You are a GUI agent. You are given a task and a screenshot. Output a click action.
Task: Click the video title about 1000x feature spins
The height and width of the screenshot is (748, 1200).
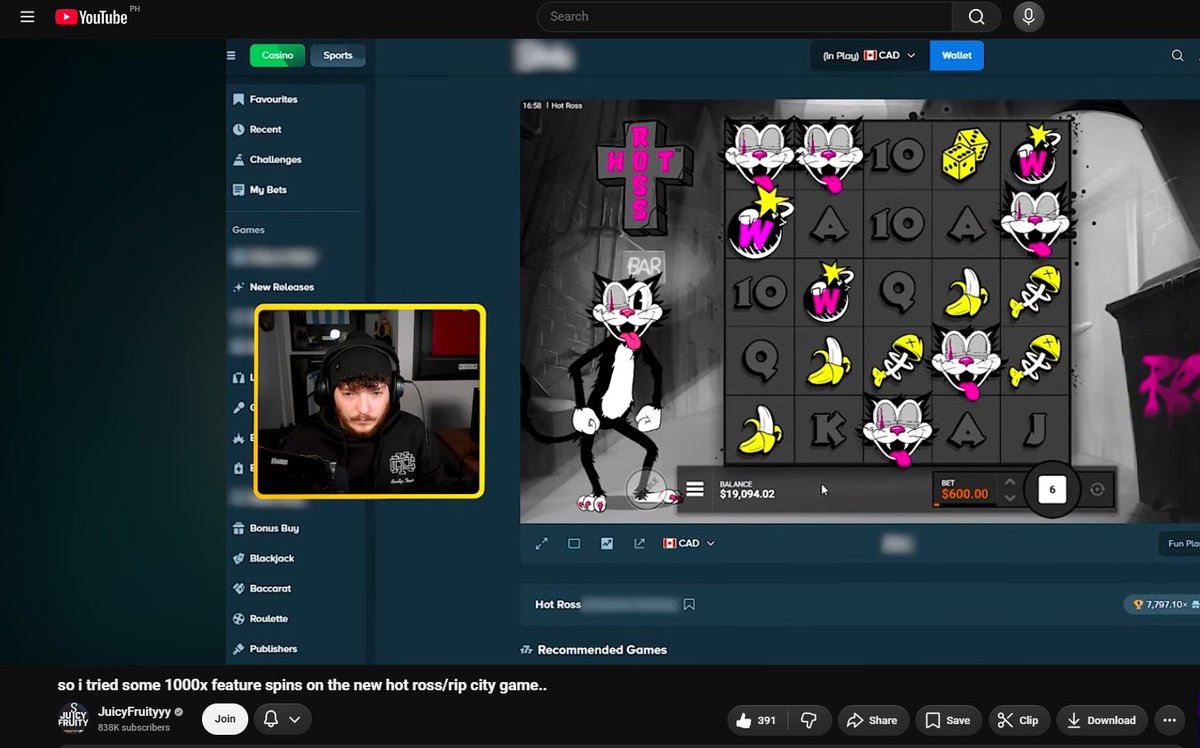pos(302,685)
